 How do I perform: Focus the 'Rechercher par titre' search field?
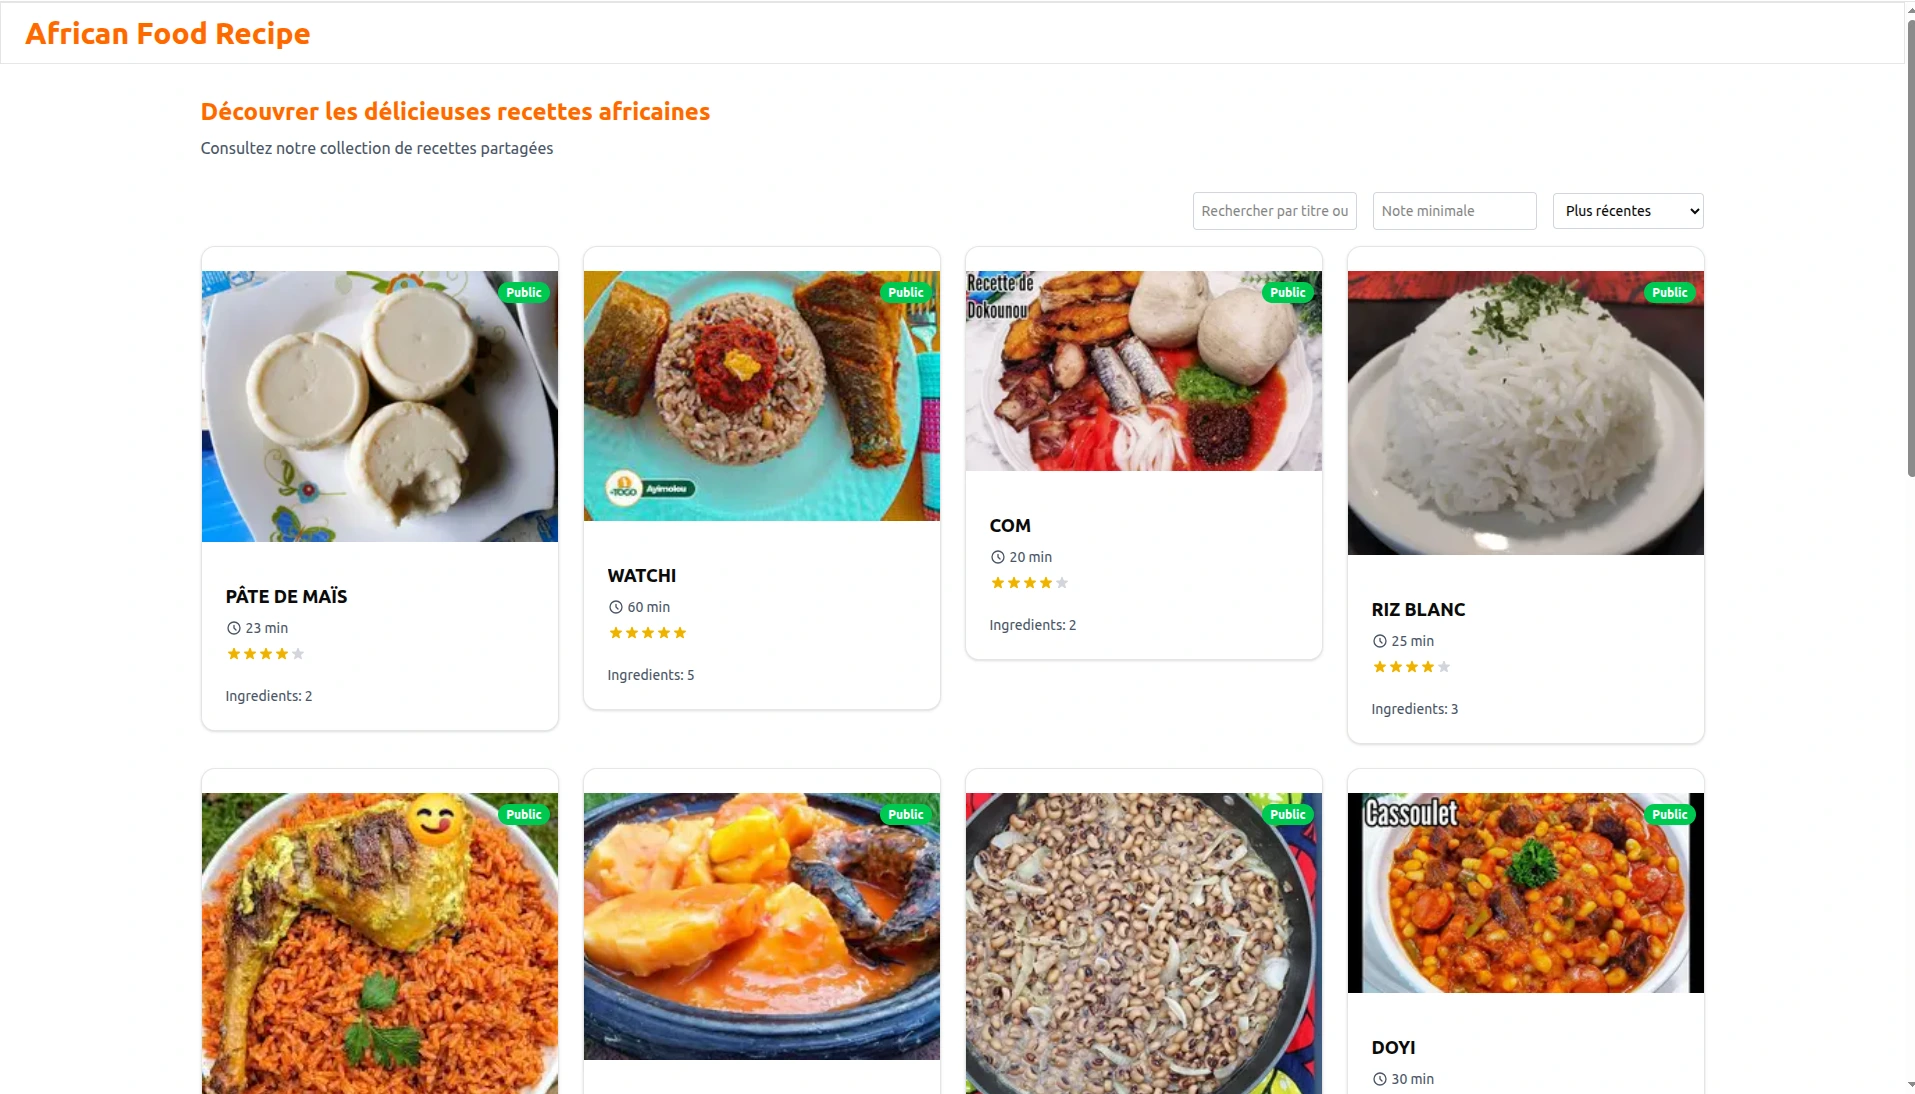(x=1274, y=211)
